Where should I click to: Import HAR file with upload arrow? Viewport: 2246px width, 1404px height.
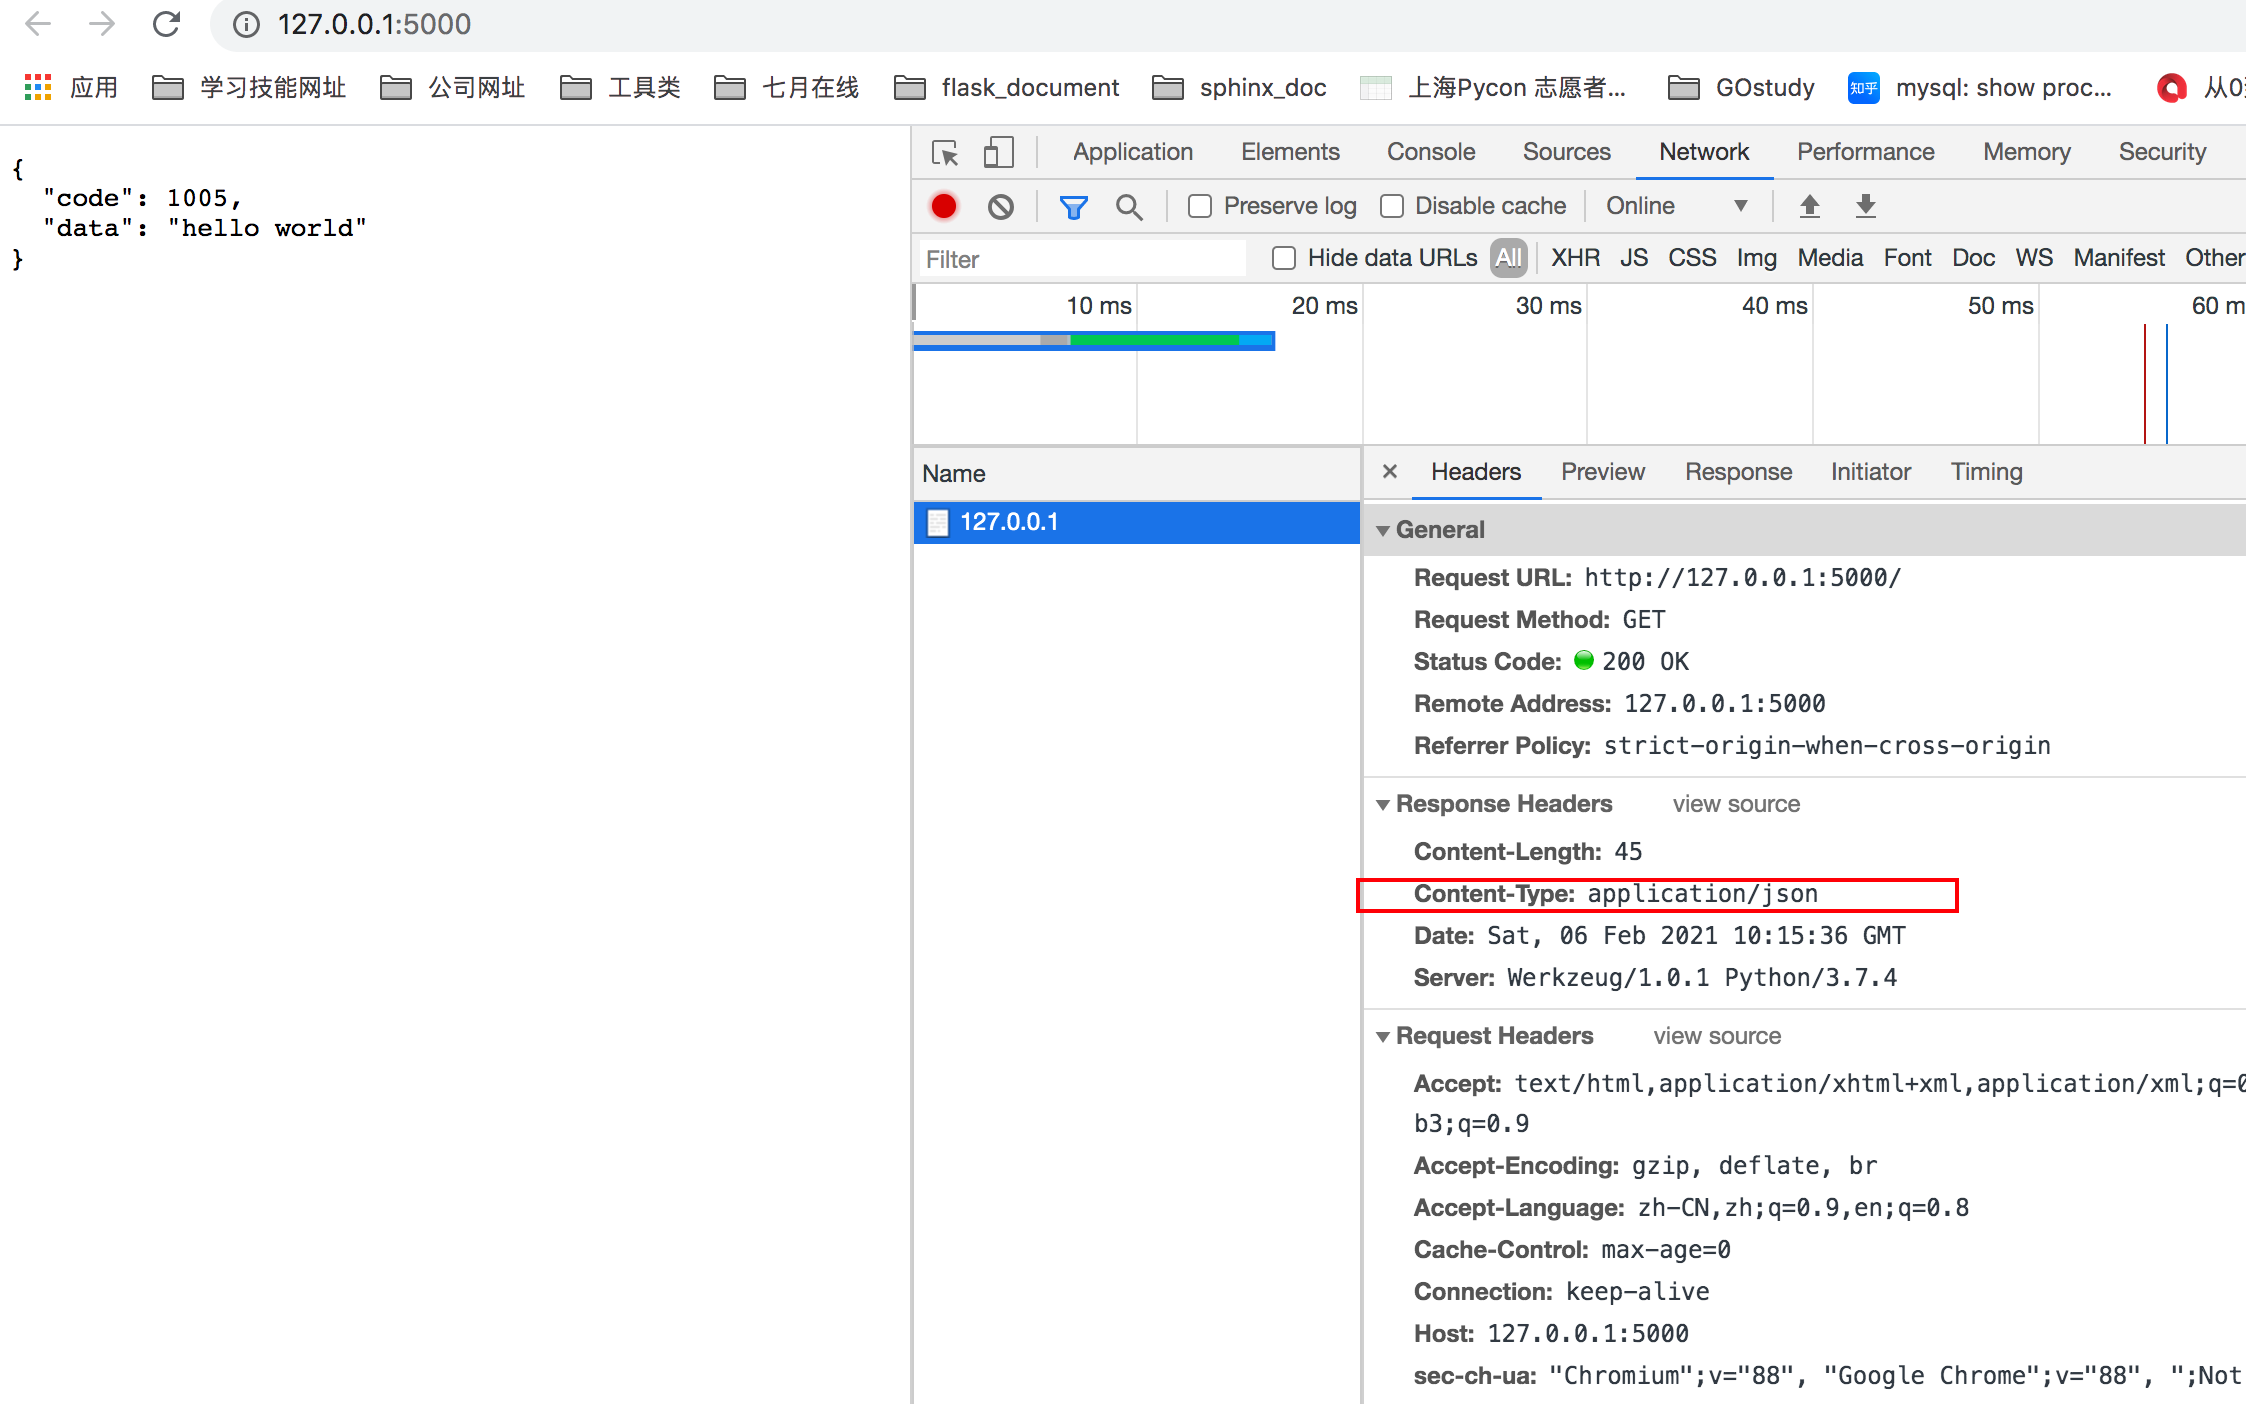click(x=1809, y=206)
